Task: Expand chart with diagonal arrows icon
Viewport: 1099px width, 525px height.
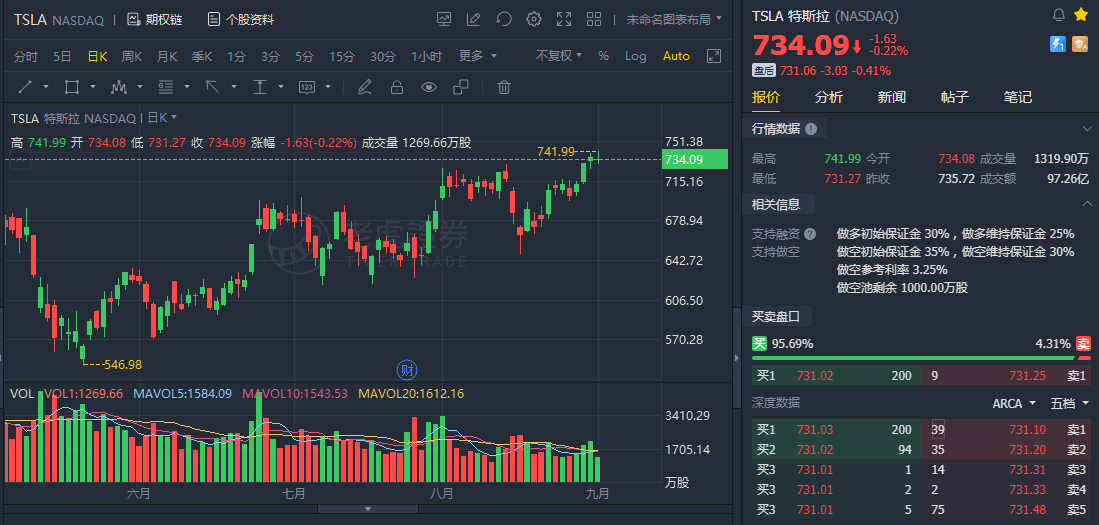Action: coord(714,56)
